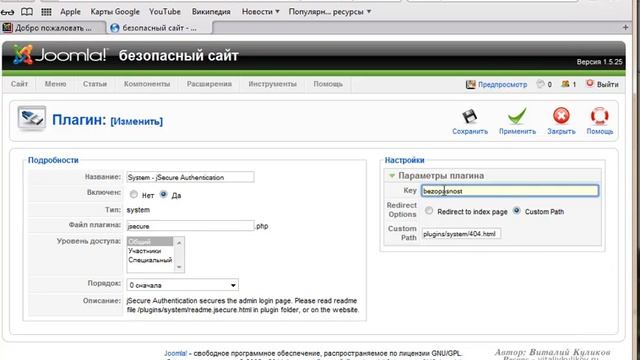This screenshot has height=360, width=640.
Task: Click the Key input field
Action: click(510, 191)
